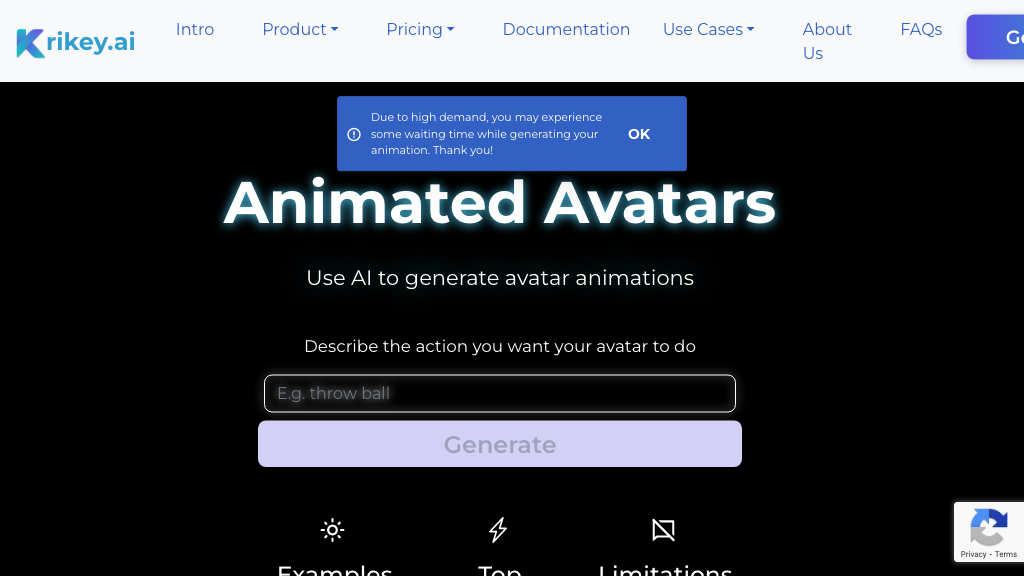Open the Pricing dropdown menu

[x=420, y=30]
